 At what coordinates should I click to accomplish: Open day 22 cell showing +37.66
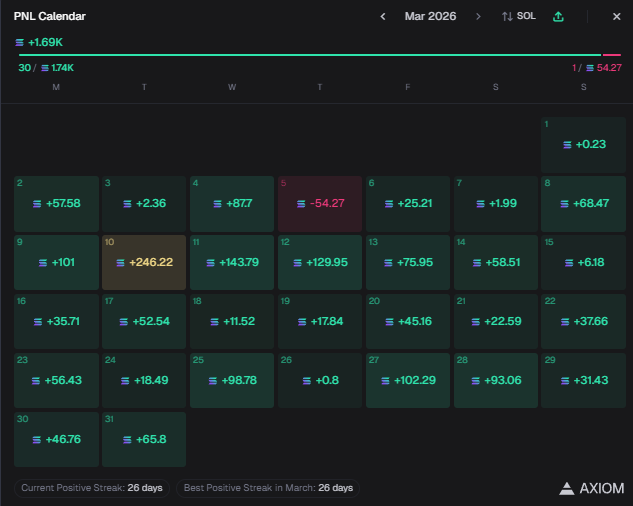583,322
